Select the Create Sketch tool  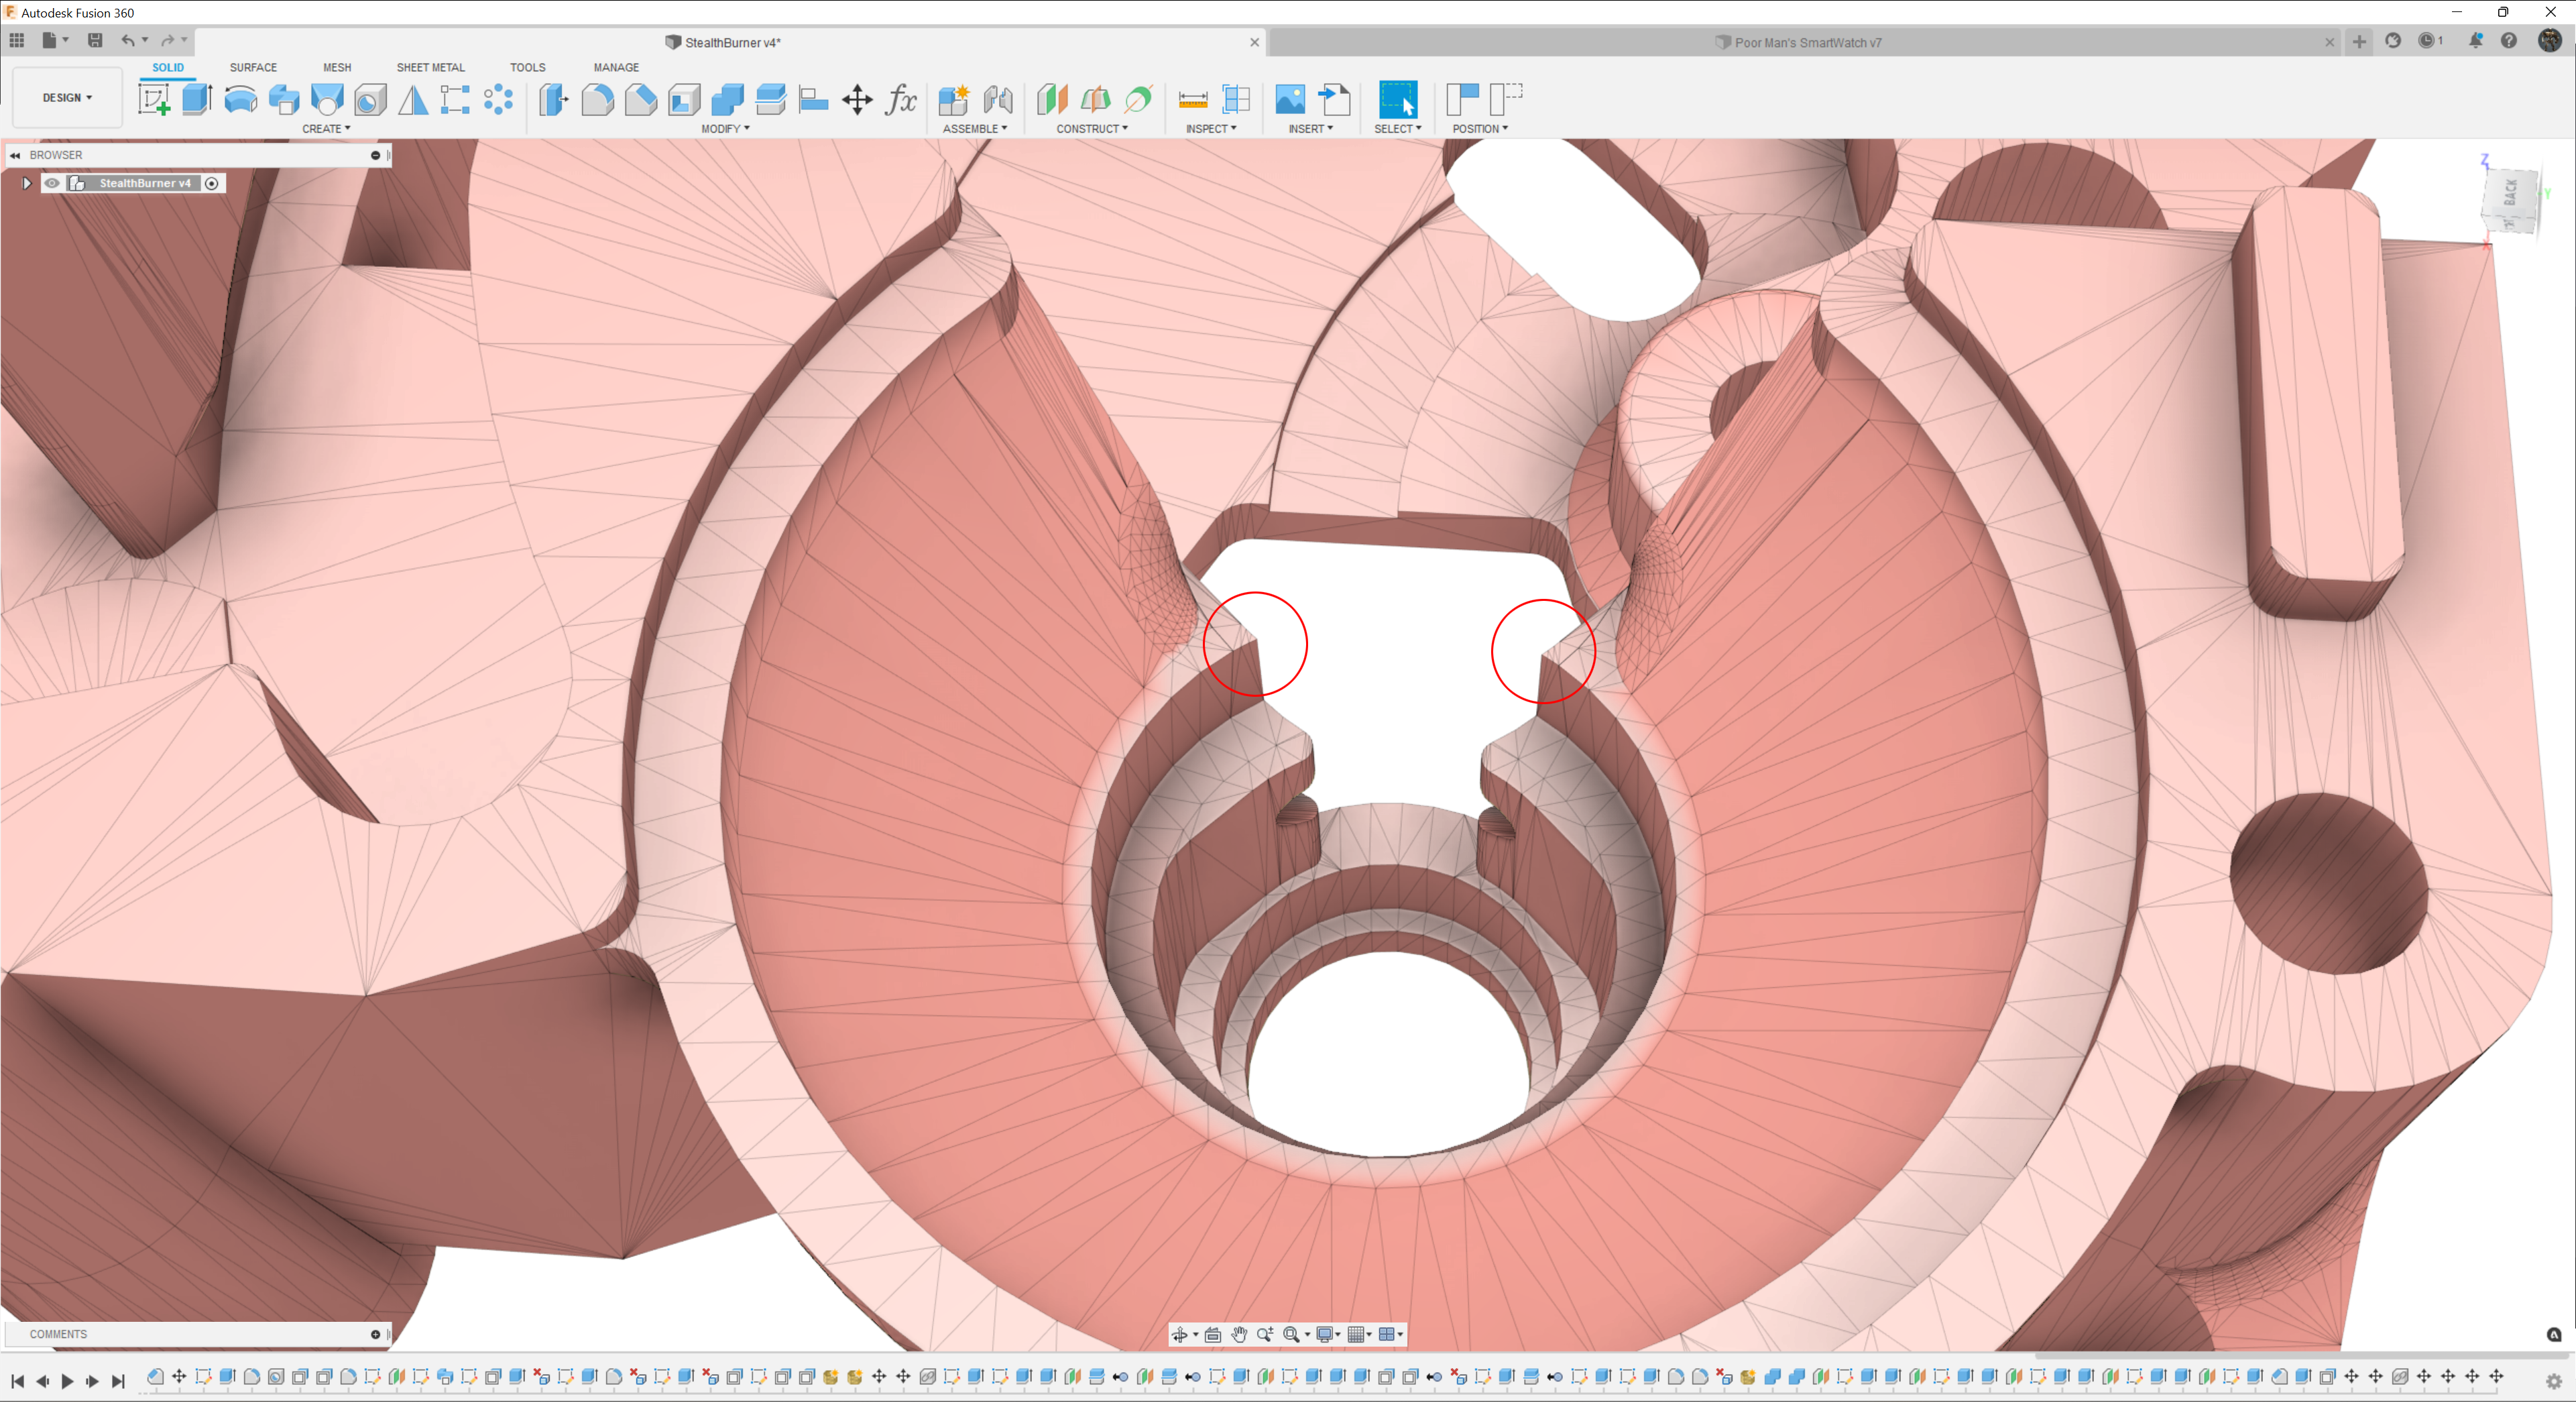[x=153, y=100]
